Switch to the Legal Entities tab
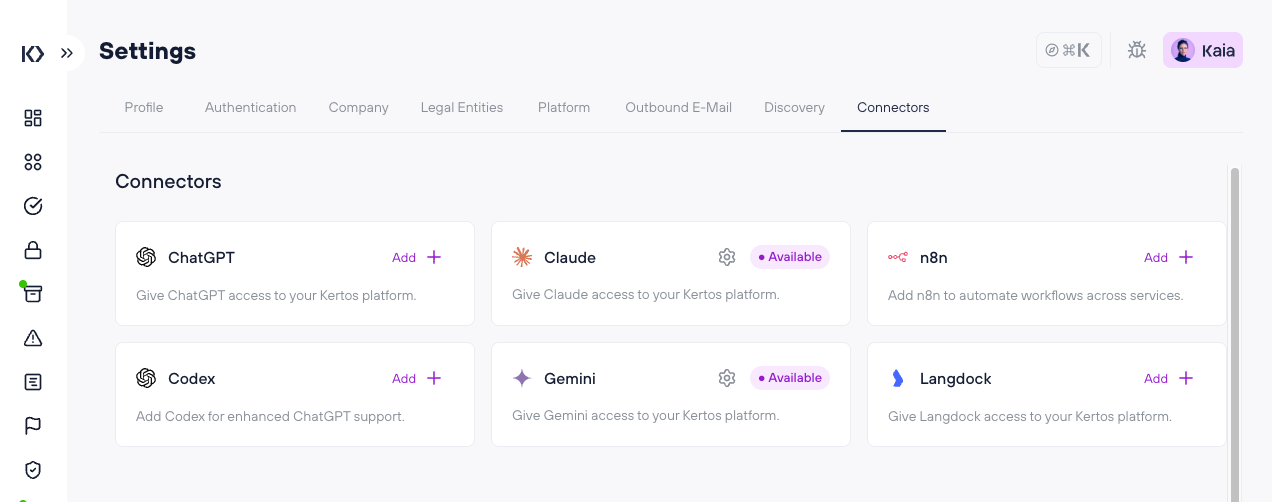Viewport: 1272px width, 502px height. click(462, 107)
